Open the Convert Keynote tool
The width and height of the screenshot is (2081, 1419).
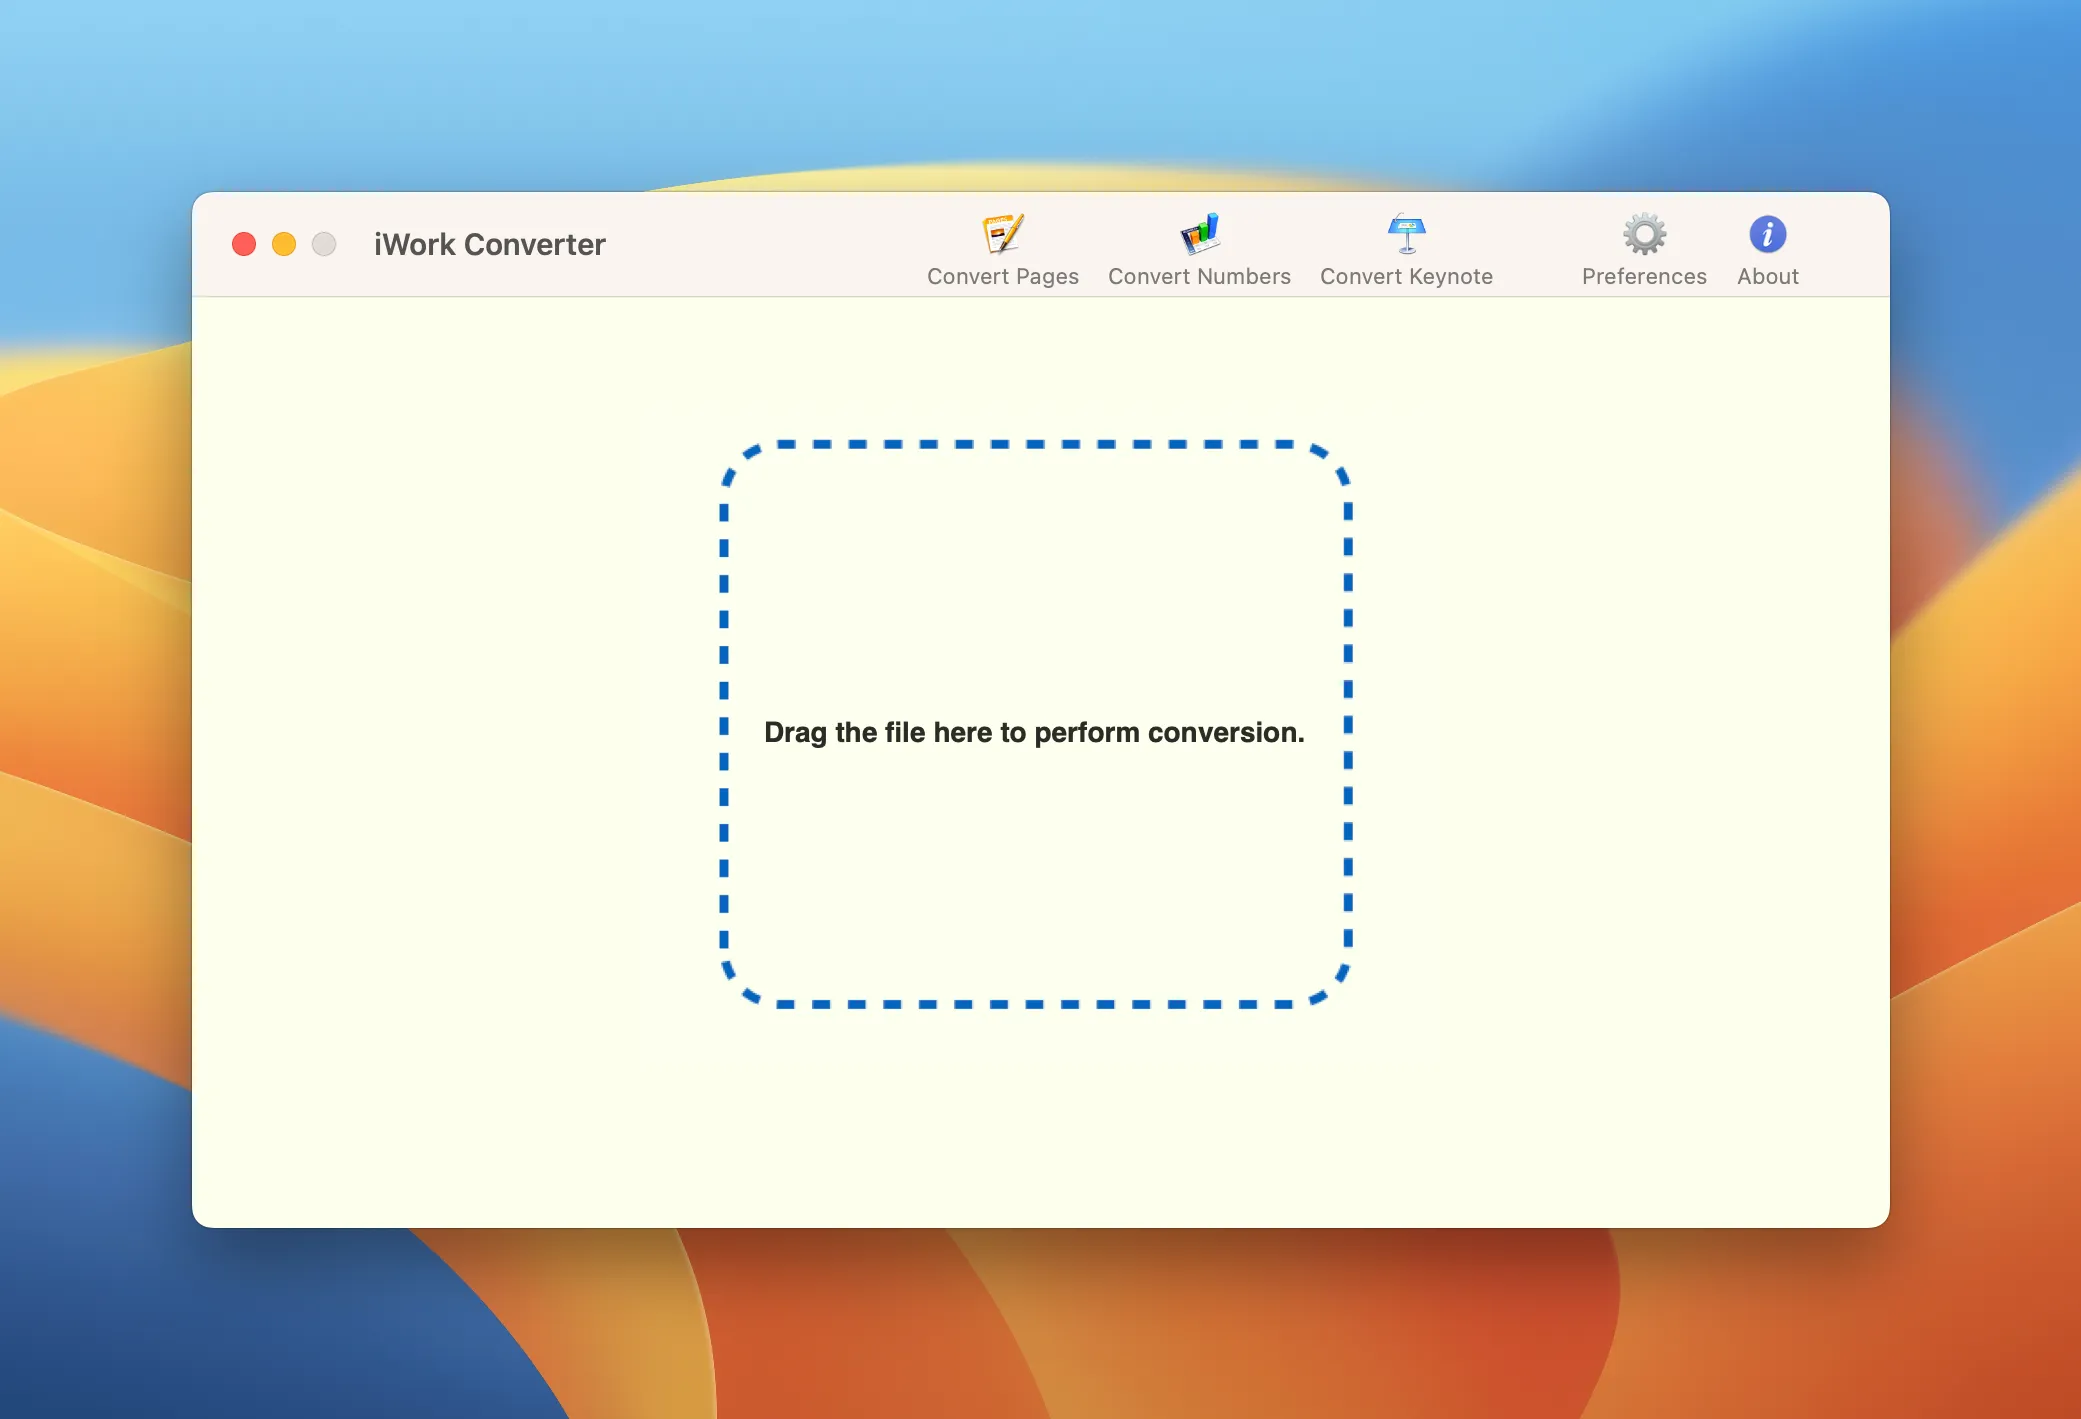coord(1406,250)
